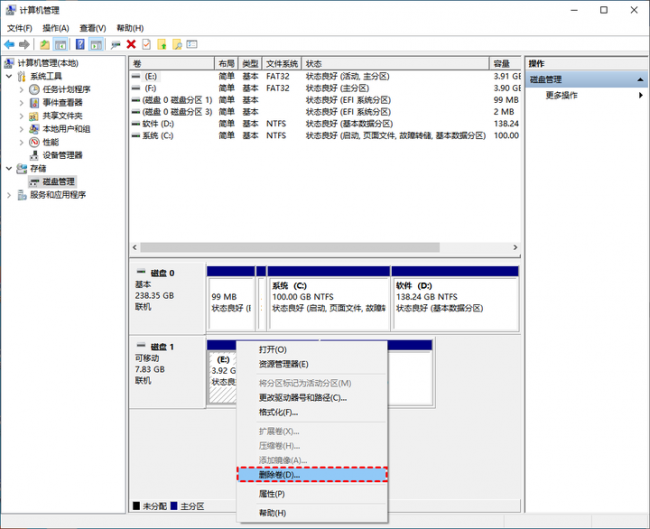650x529 pixels.
Task: Click the 布局 column header
Action: coord(226,63)
